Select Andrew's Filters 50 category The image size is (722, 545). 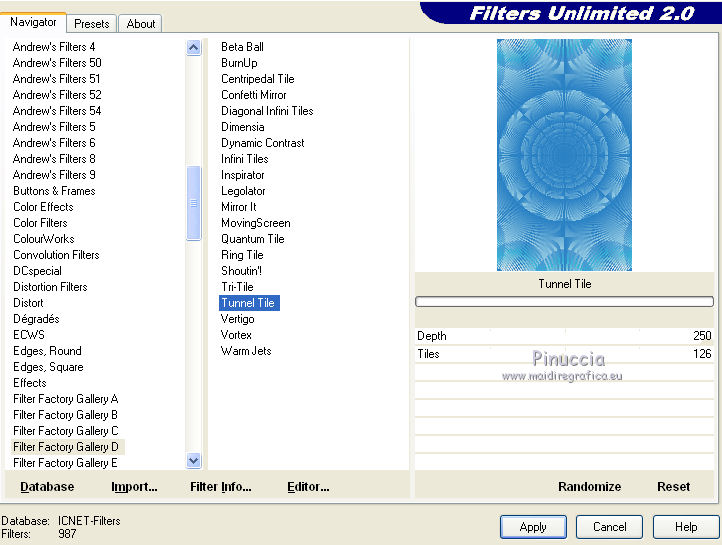pyautogui.click(x=57, y=63)
